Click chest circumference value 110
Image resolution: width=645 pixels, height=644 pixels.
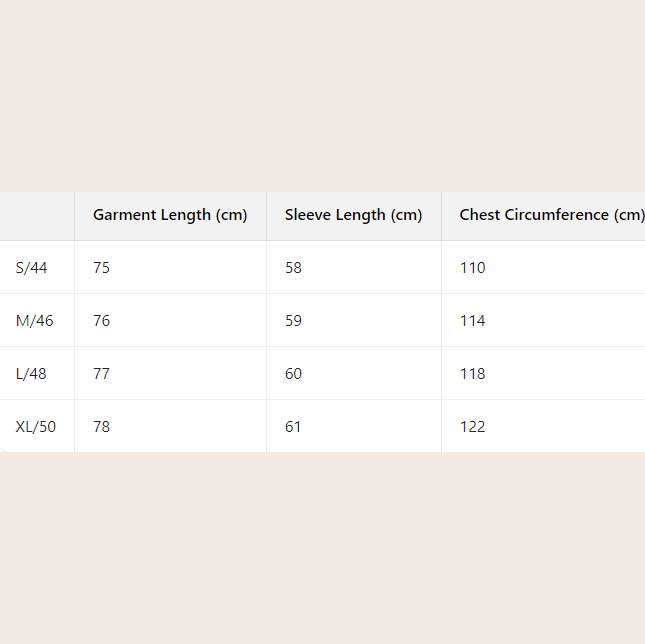(472, 268)
